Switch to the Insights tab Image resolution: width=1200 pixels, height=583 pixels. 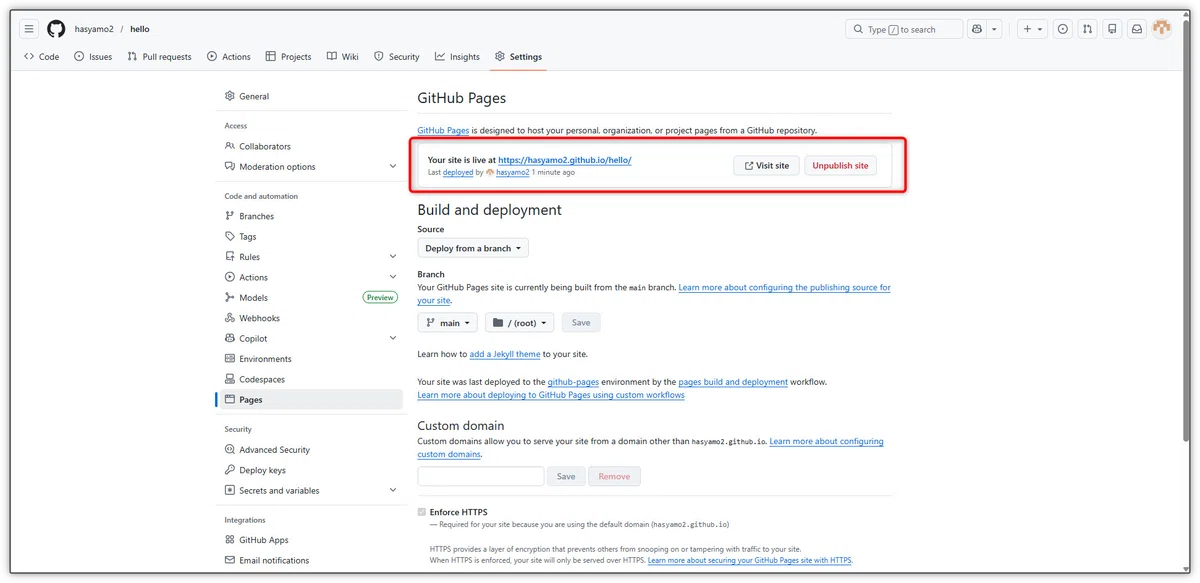point(458,57)
